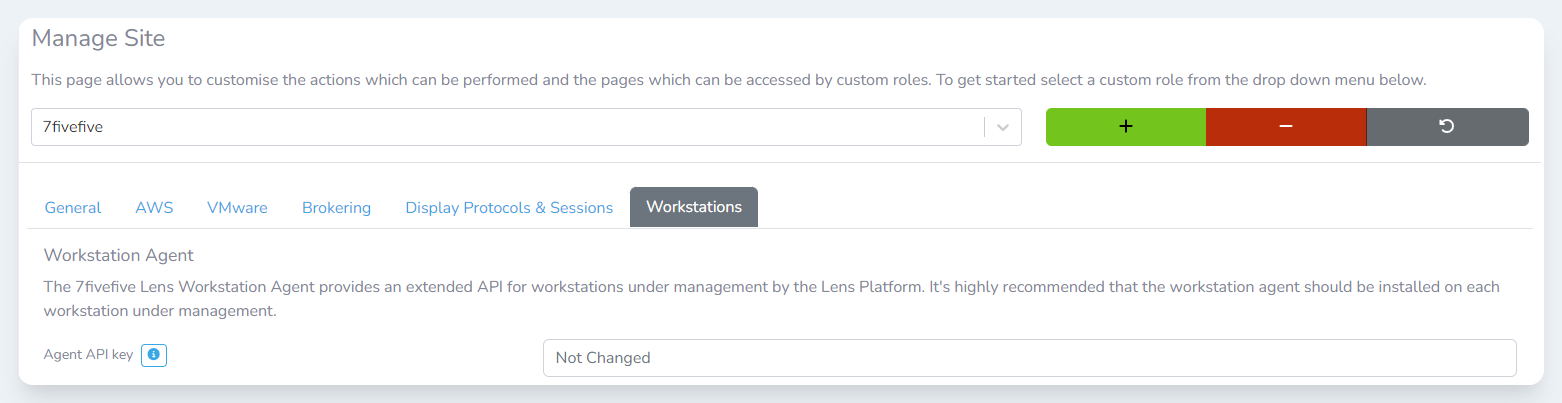The width and height of the screenshot is (1562, 403).
Task: Open the AWS tab
Action: point(154,208)
